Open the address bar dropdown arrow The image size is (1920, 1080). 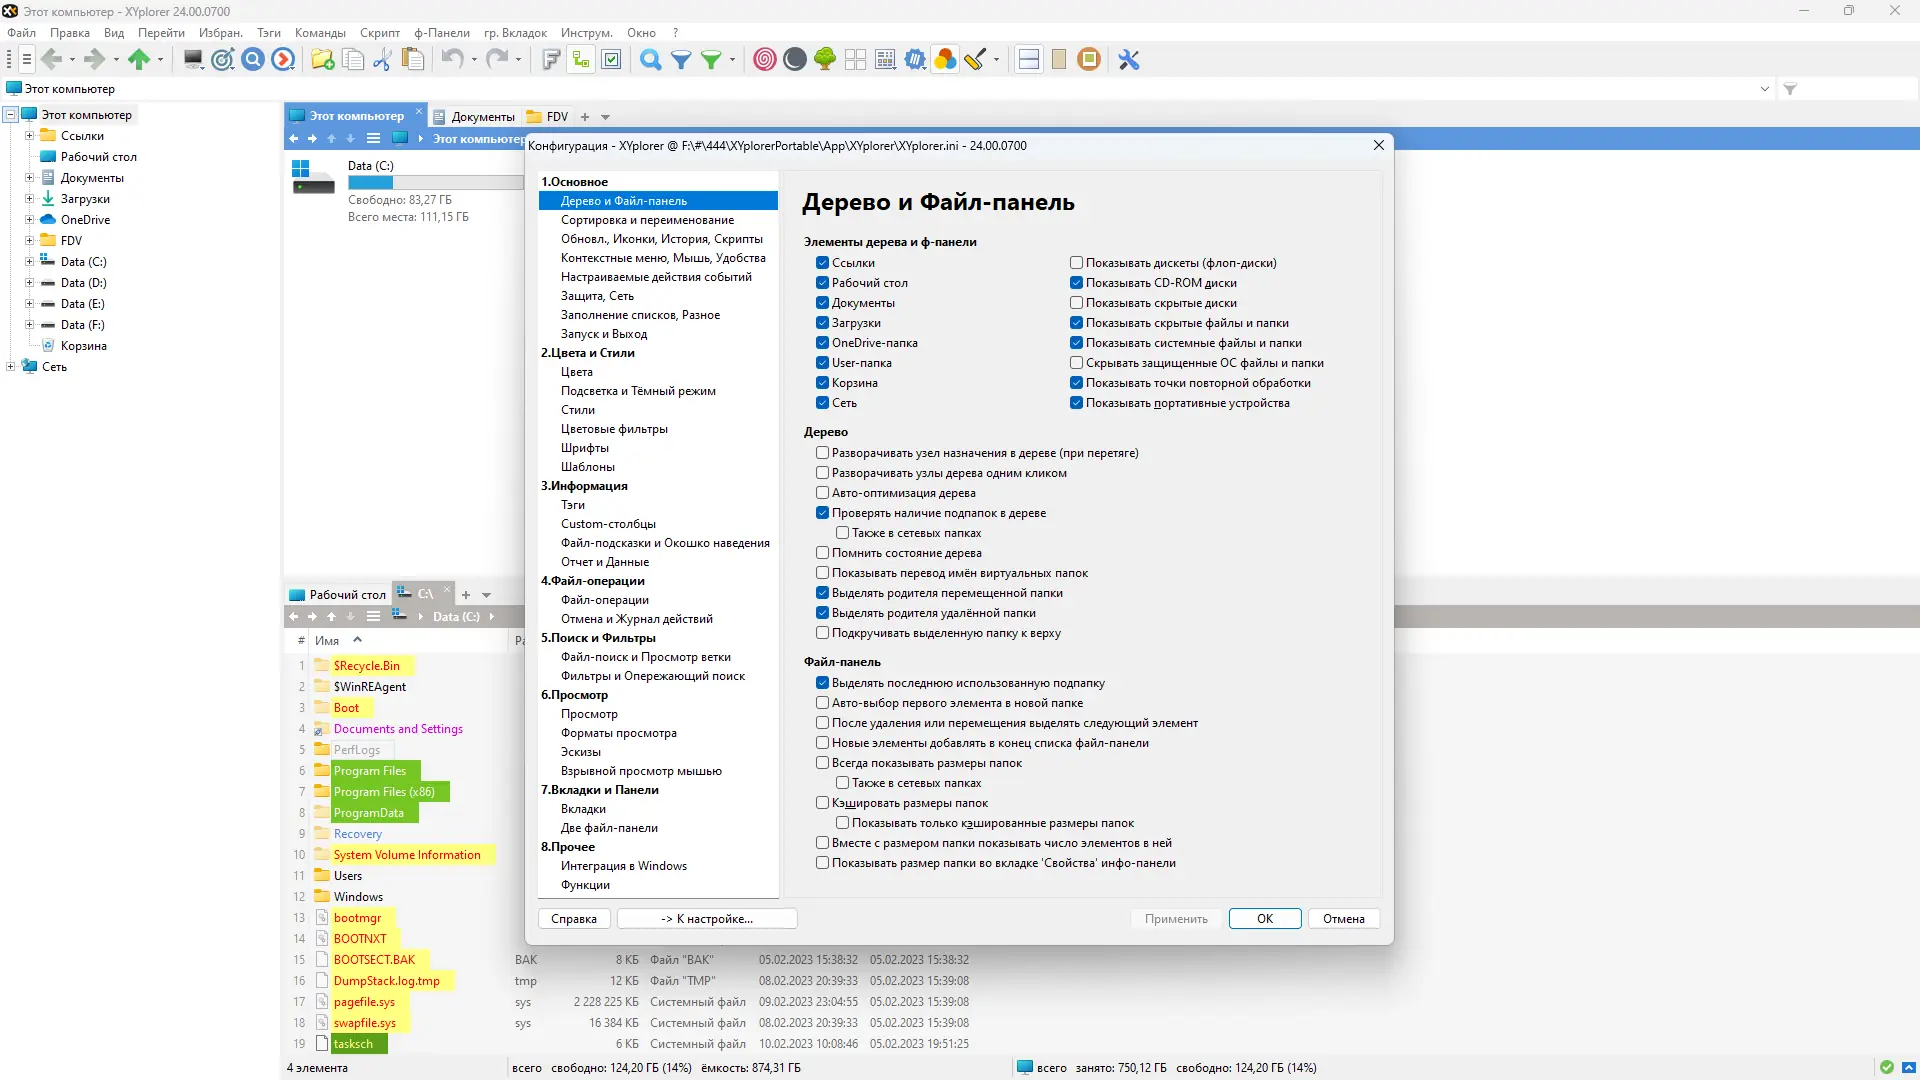(1764, 89)
